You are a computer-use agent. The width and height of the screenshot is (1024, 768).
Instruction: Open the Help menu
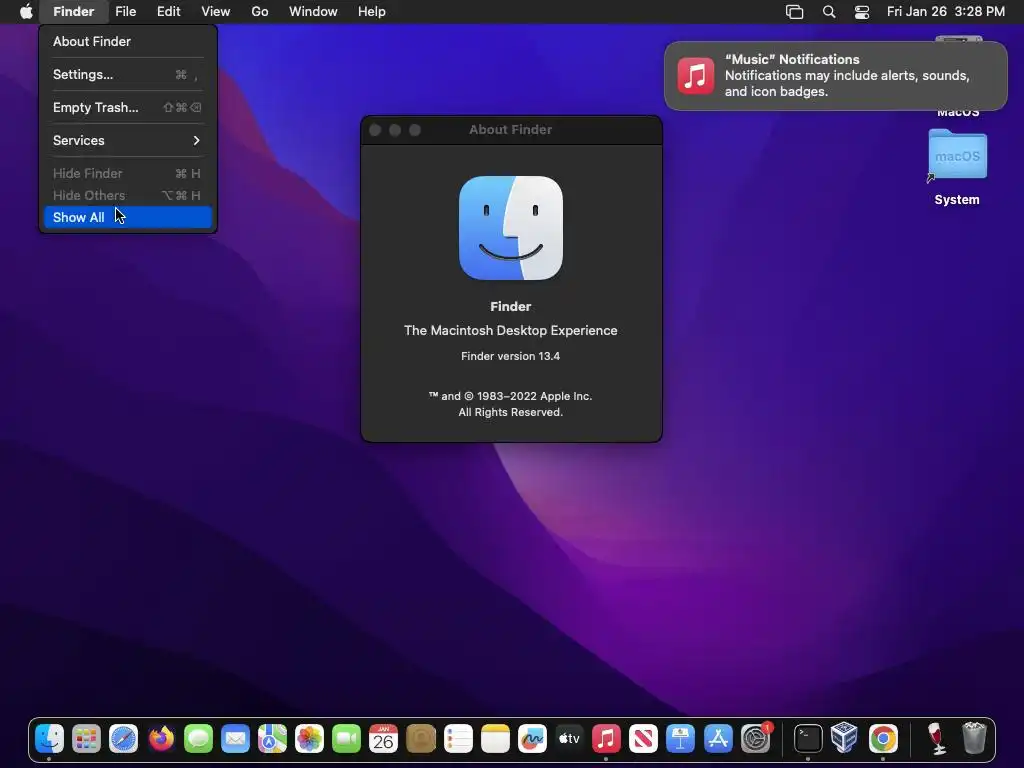[x=372, y=12]
